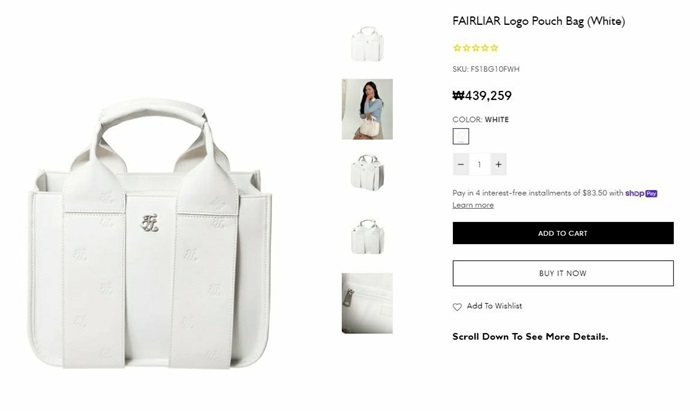This screenshot has height=411, width=700.
Task: Add the pouch bag to cart
Action: pos(563,233)
